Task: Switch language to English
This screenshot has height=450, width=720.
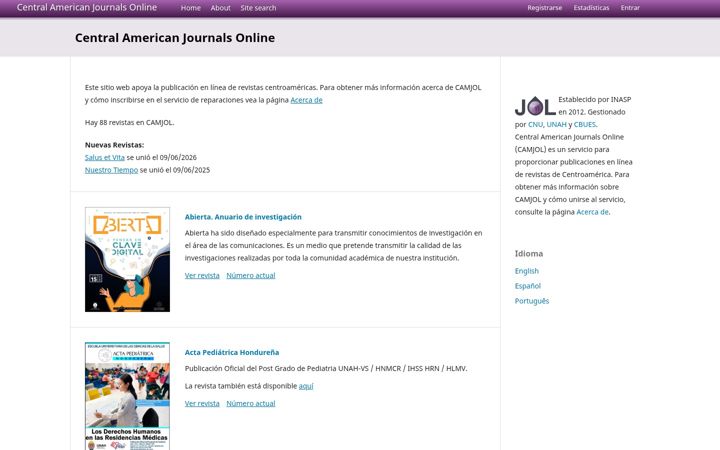Action: point(527,271)
